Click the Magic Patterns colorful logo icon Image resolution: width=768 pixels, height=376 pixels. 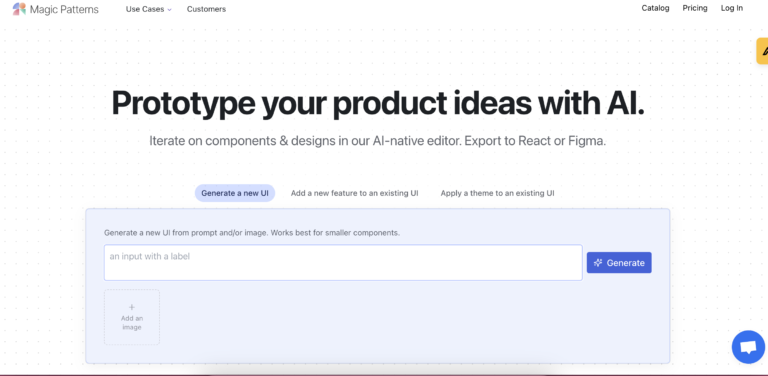pos(19,9)
